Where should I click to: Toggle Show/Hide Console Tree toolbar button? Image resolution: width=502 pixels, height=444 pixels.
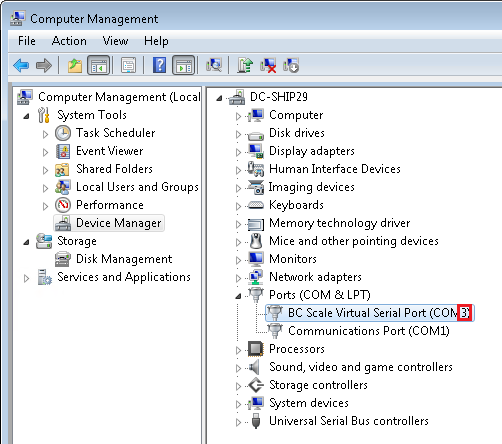pos(98,65)
